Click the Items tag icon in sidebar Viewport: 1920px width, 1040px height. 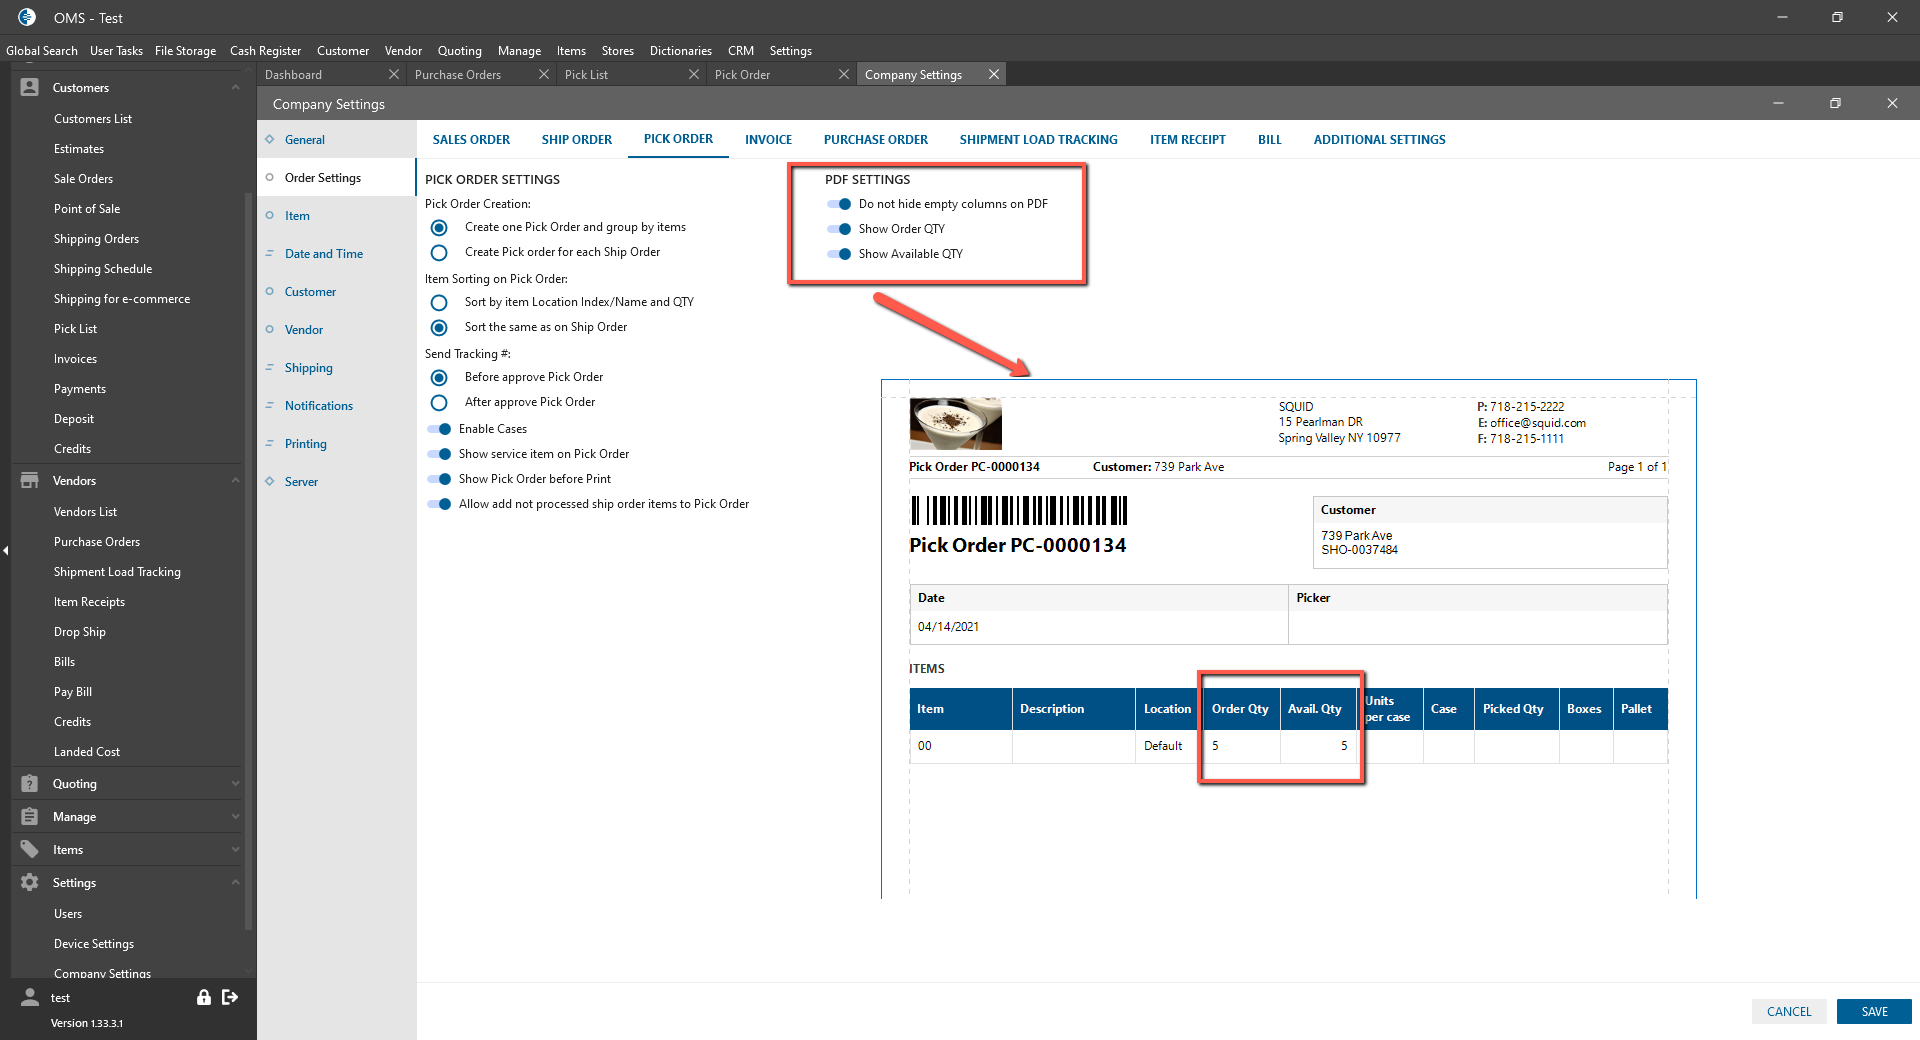coord(30,850)
